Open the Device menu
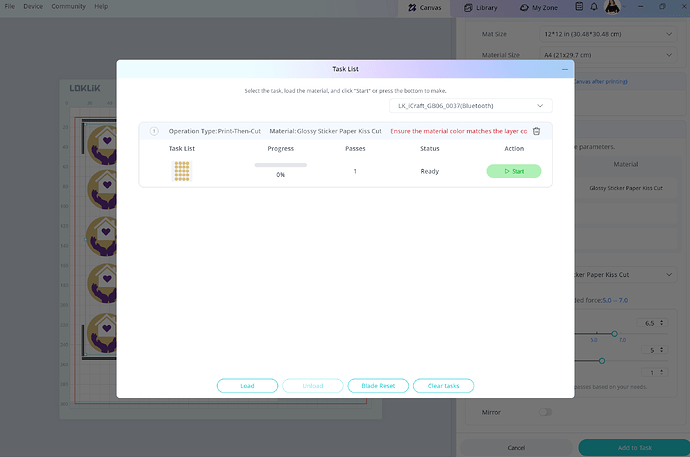 pyautogui.click(x=33, y=7)
